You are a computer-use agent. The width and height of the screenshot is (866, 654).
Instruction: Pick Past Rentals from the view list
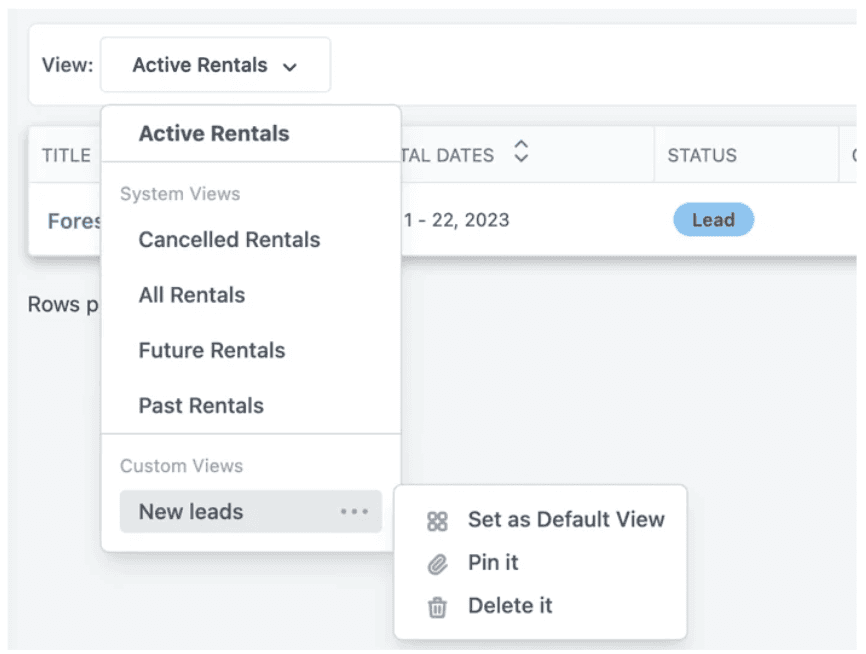(x=201, y=405)
